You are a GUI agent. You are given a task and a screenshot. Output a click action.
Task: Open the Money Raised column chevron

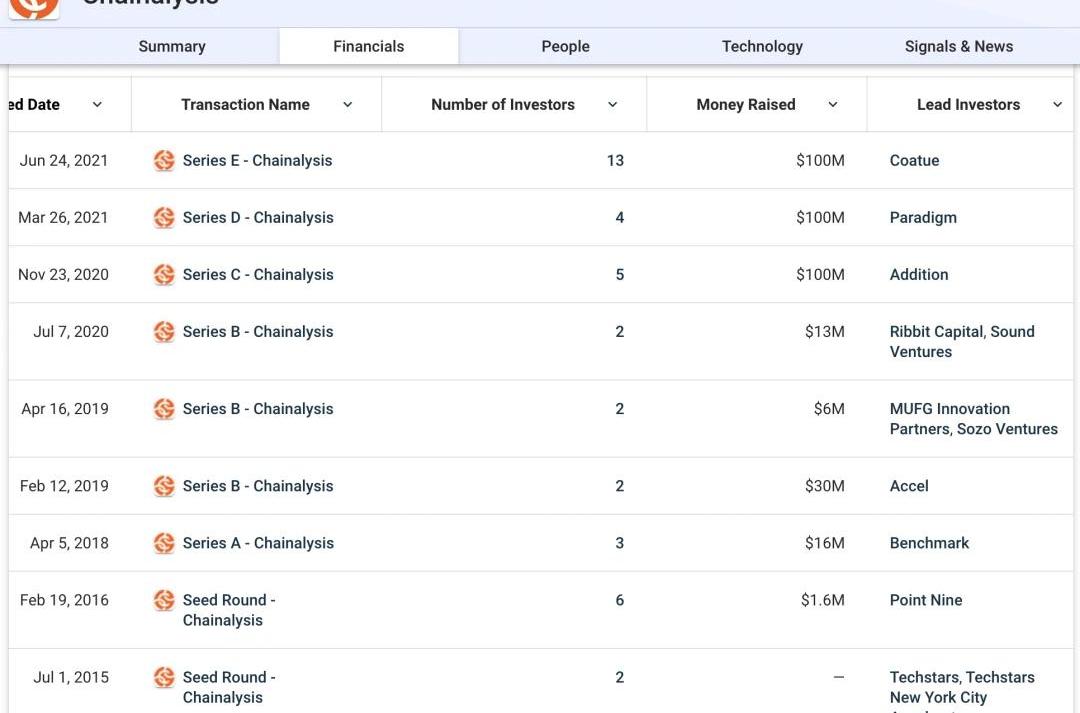(832, 105)
